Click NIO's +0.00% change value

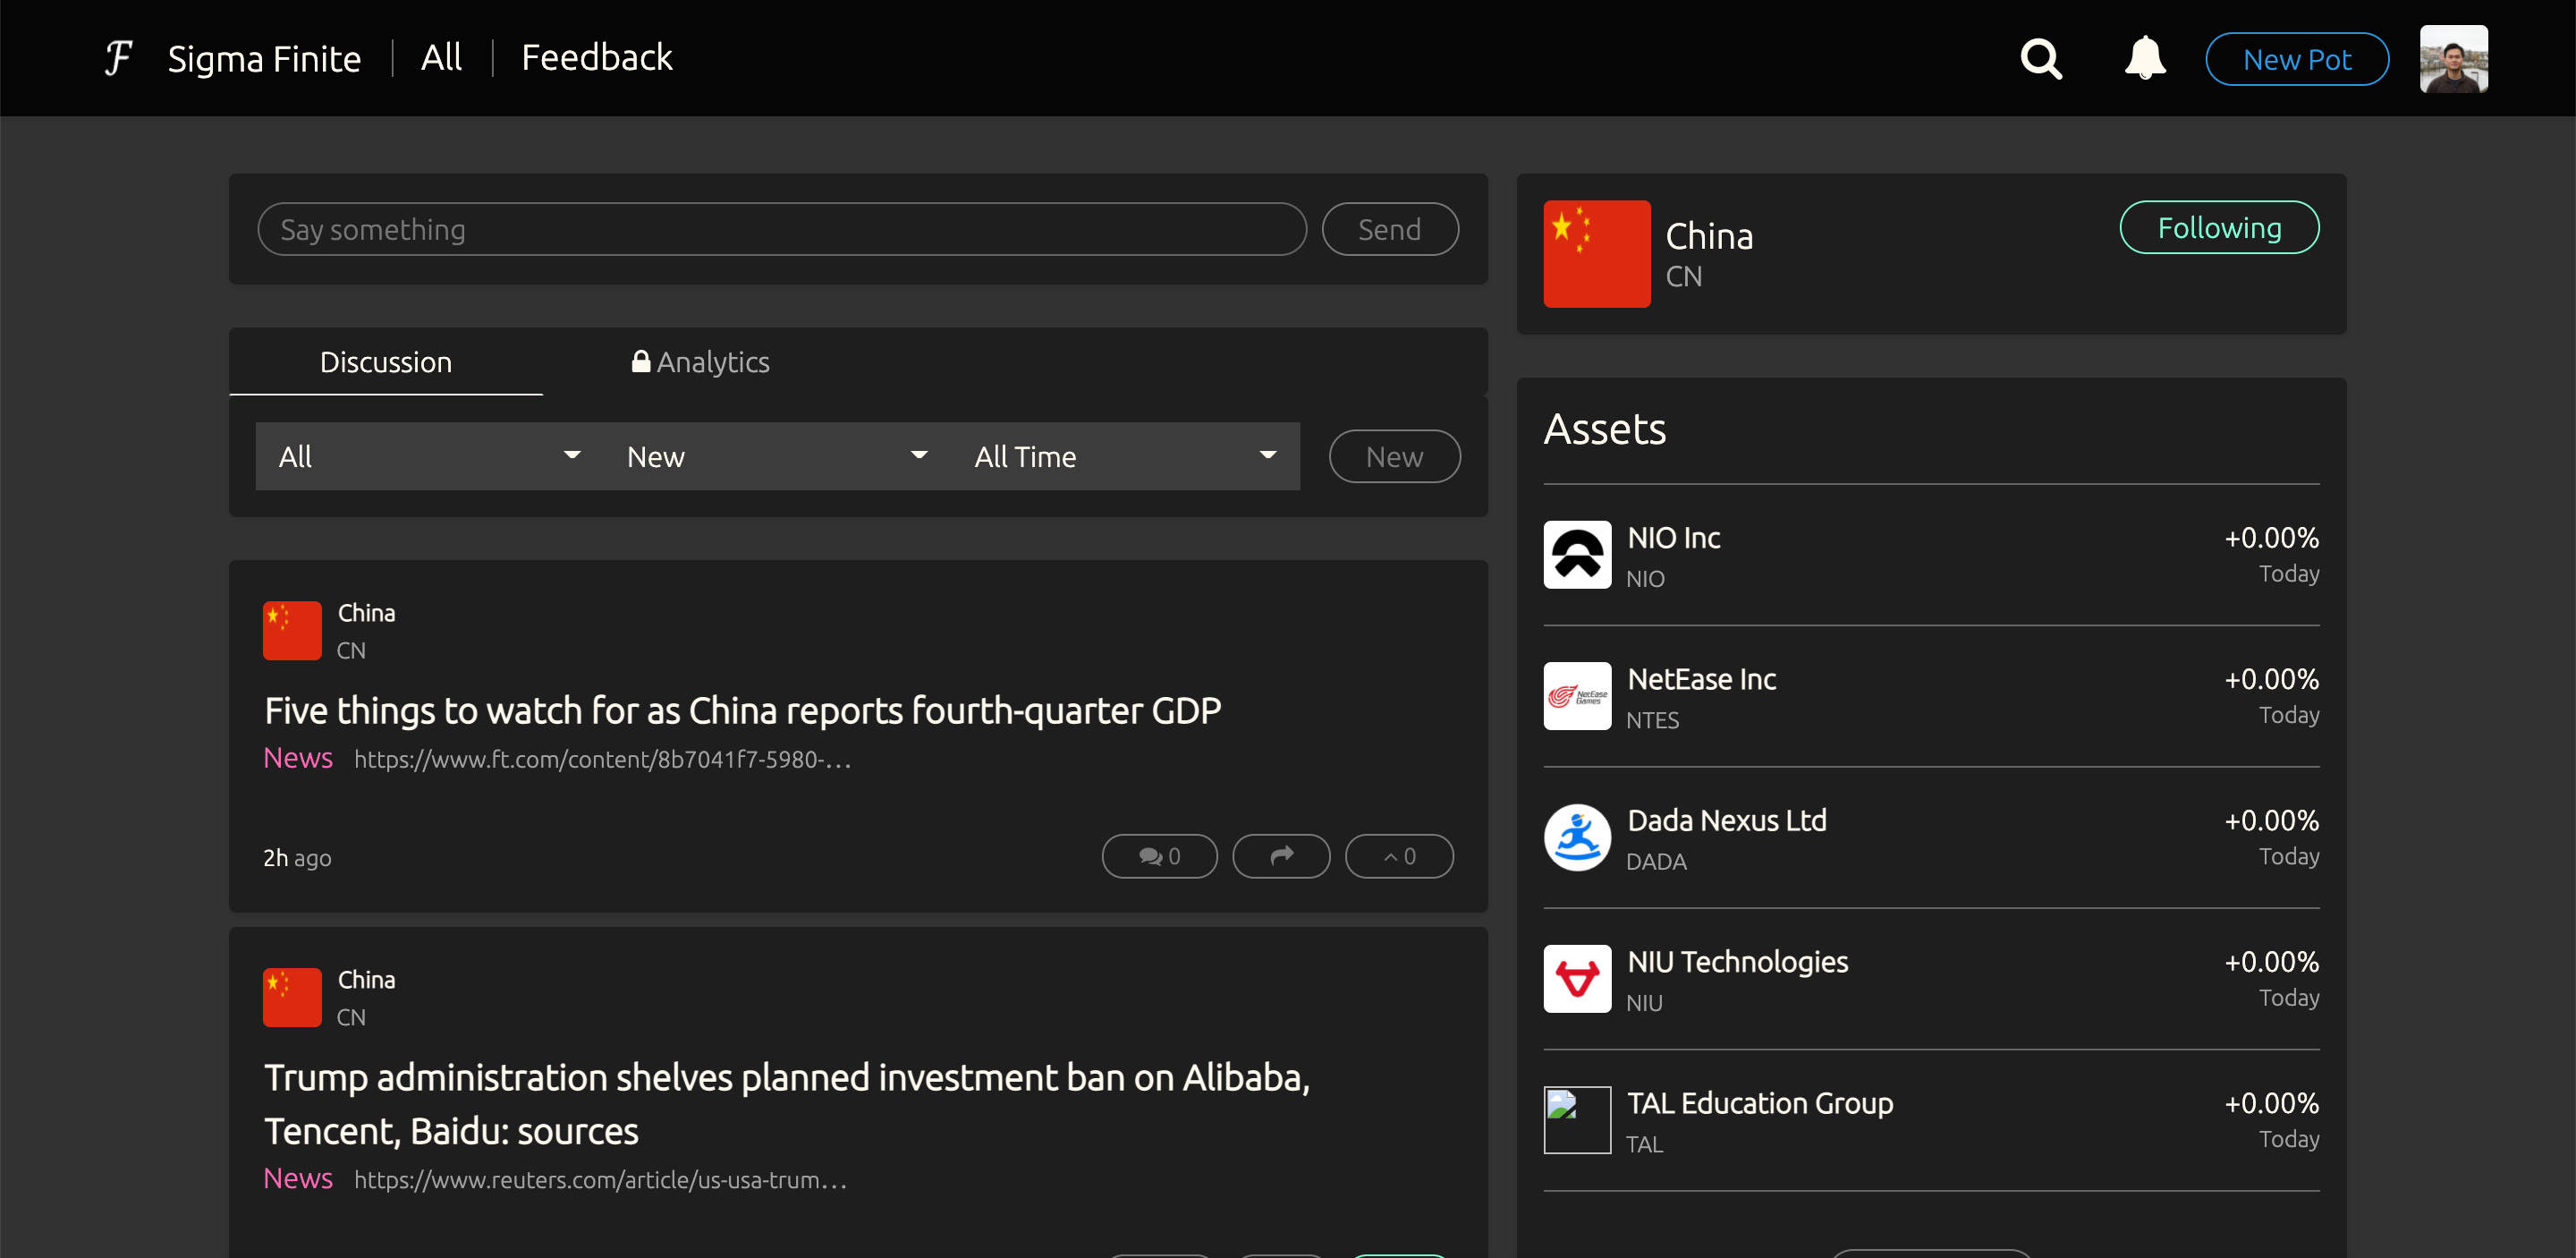click(x=2270, y=538)
